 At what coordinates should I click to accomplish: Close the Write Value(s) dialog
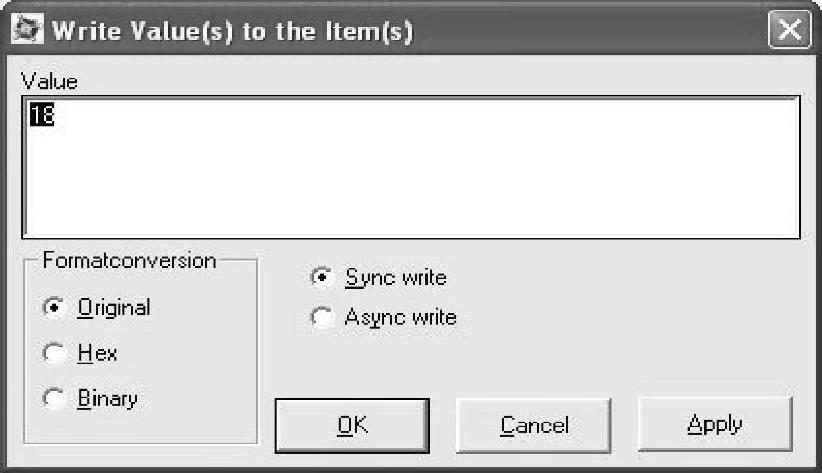point(788,30)
